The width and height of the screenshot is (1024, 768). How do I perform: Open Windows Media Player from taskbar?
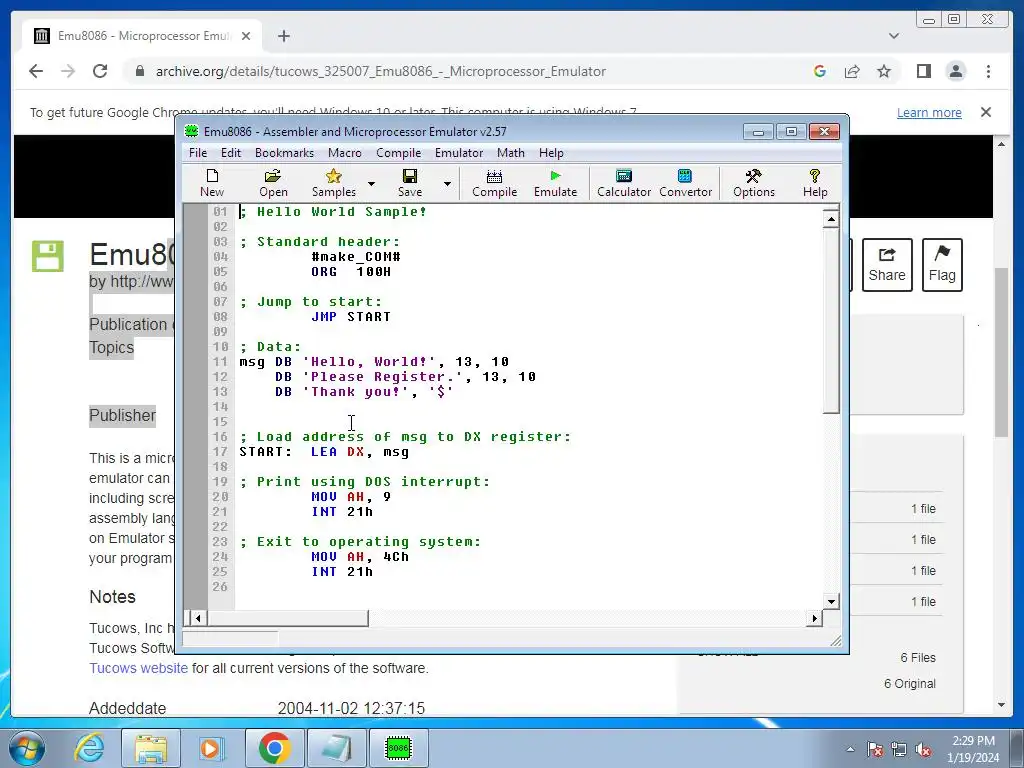tap(212, 748)
